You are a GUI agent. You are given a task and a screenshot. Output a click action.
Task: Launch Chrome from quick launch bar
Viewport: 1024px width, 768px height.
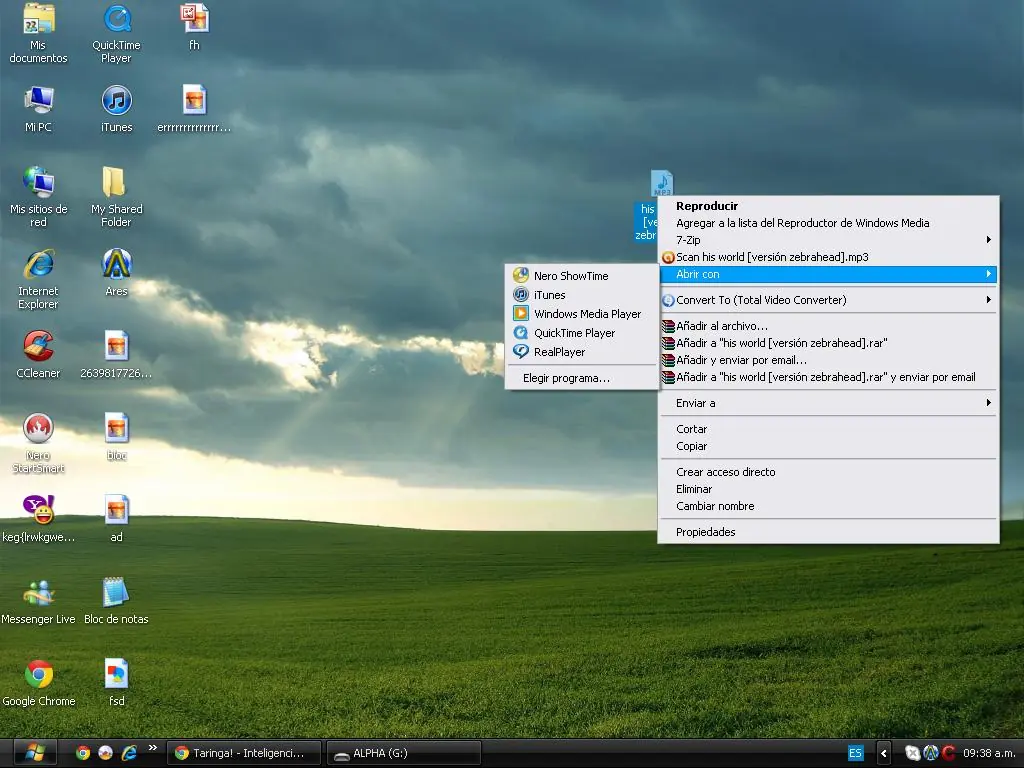point(83,753)
